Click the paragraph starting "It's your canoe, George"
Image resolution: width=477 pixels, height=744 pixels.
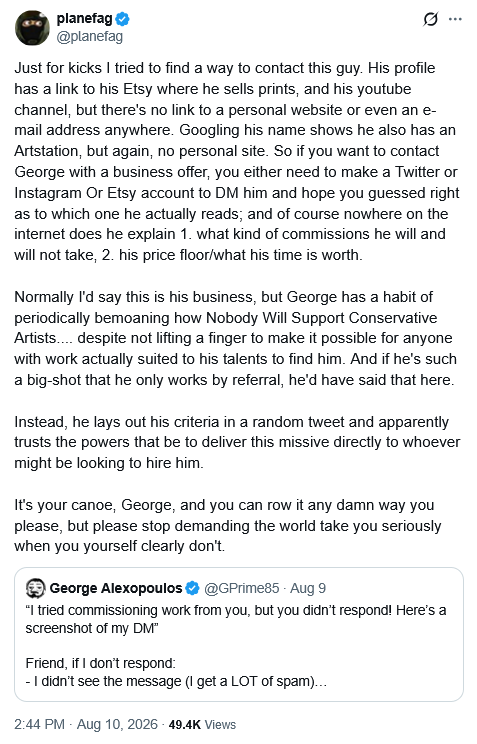pos(228,526)
